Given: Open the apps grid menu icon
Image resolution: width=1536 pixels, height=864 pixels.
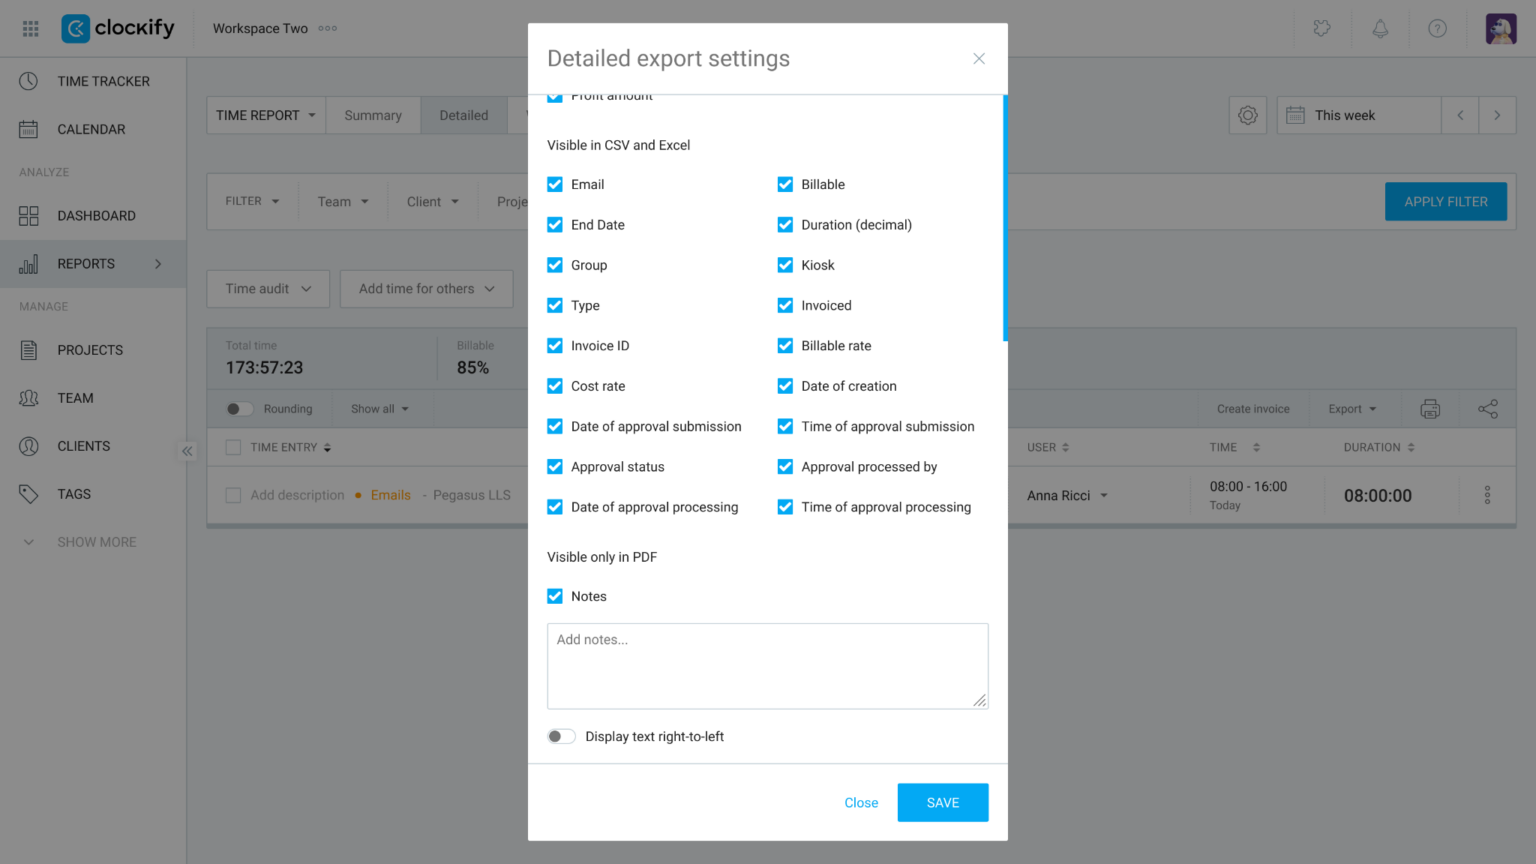Looking at the screenshot, I should coord(31,29).
